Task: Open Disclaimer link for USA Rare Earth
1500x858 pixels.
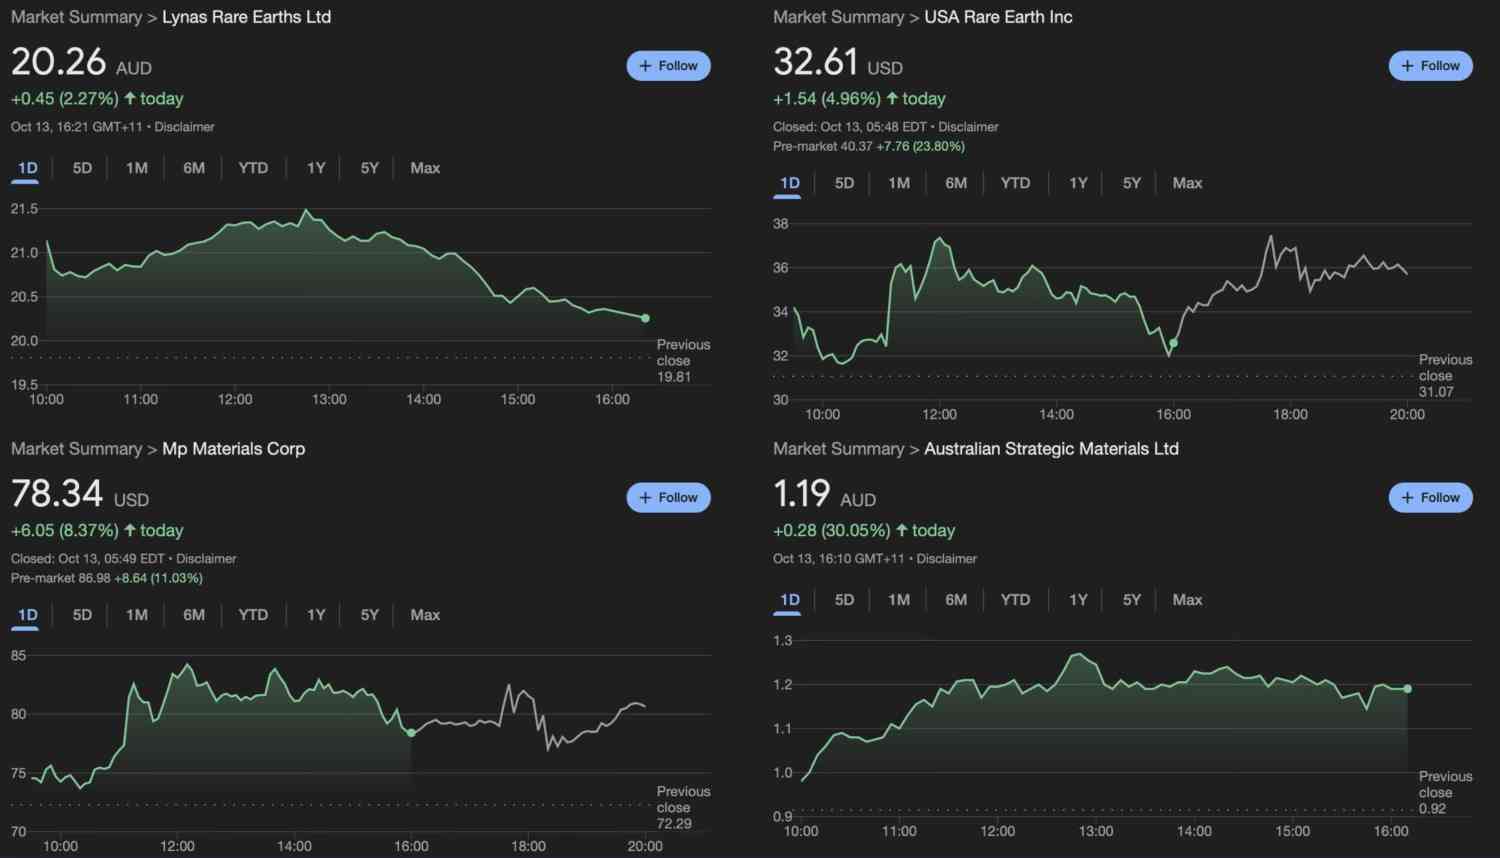Action: [x=968, y=127]
